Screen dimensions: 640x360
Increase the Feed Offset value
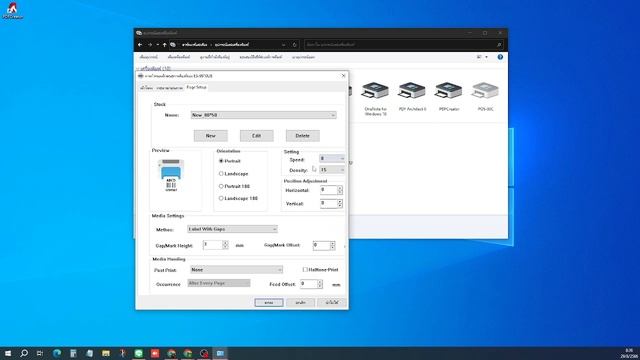click(320, 282)
